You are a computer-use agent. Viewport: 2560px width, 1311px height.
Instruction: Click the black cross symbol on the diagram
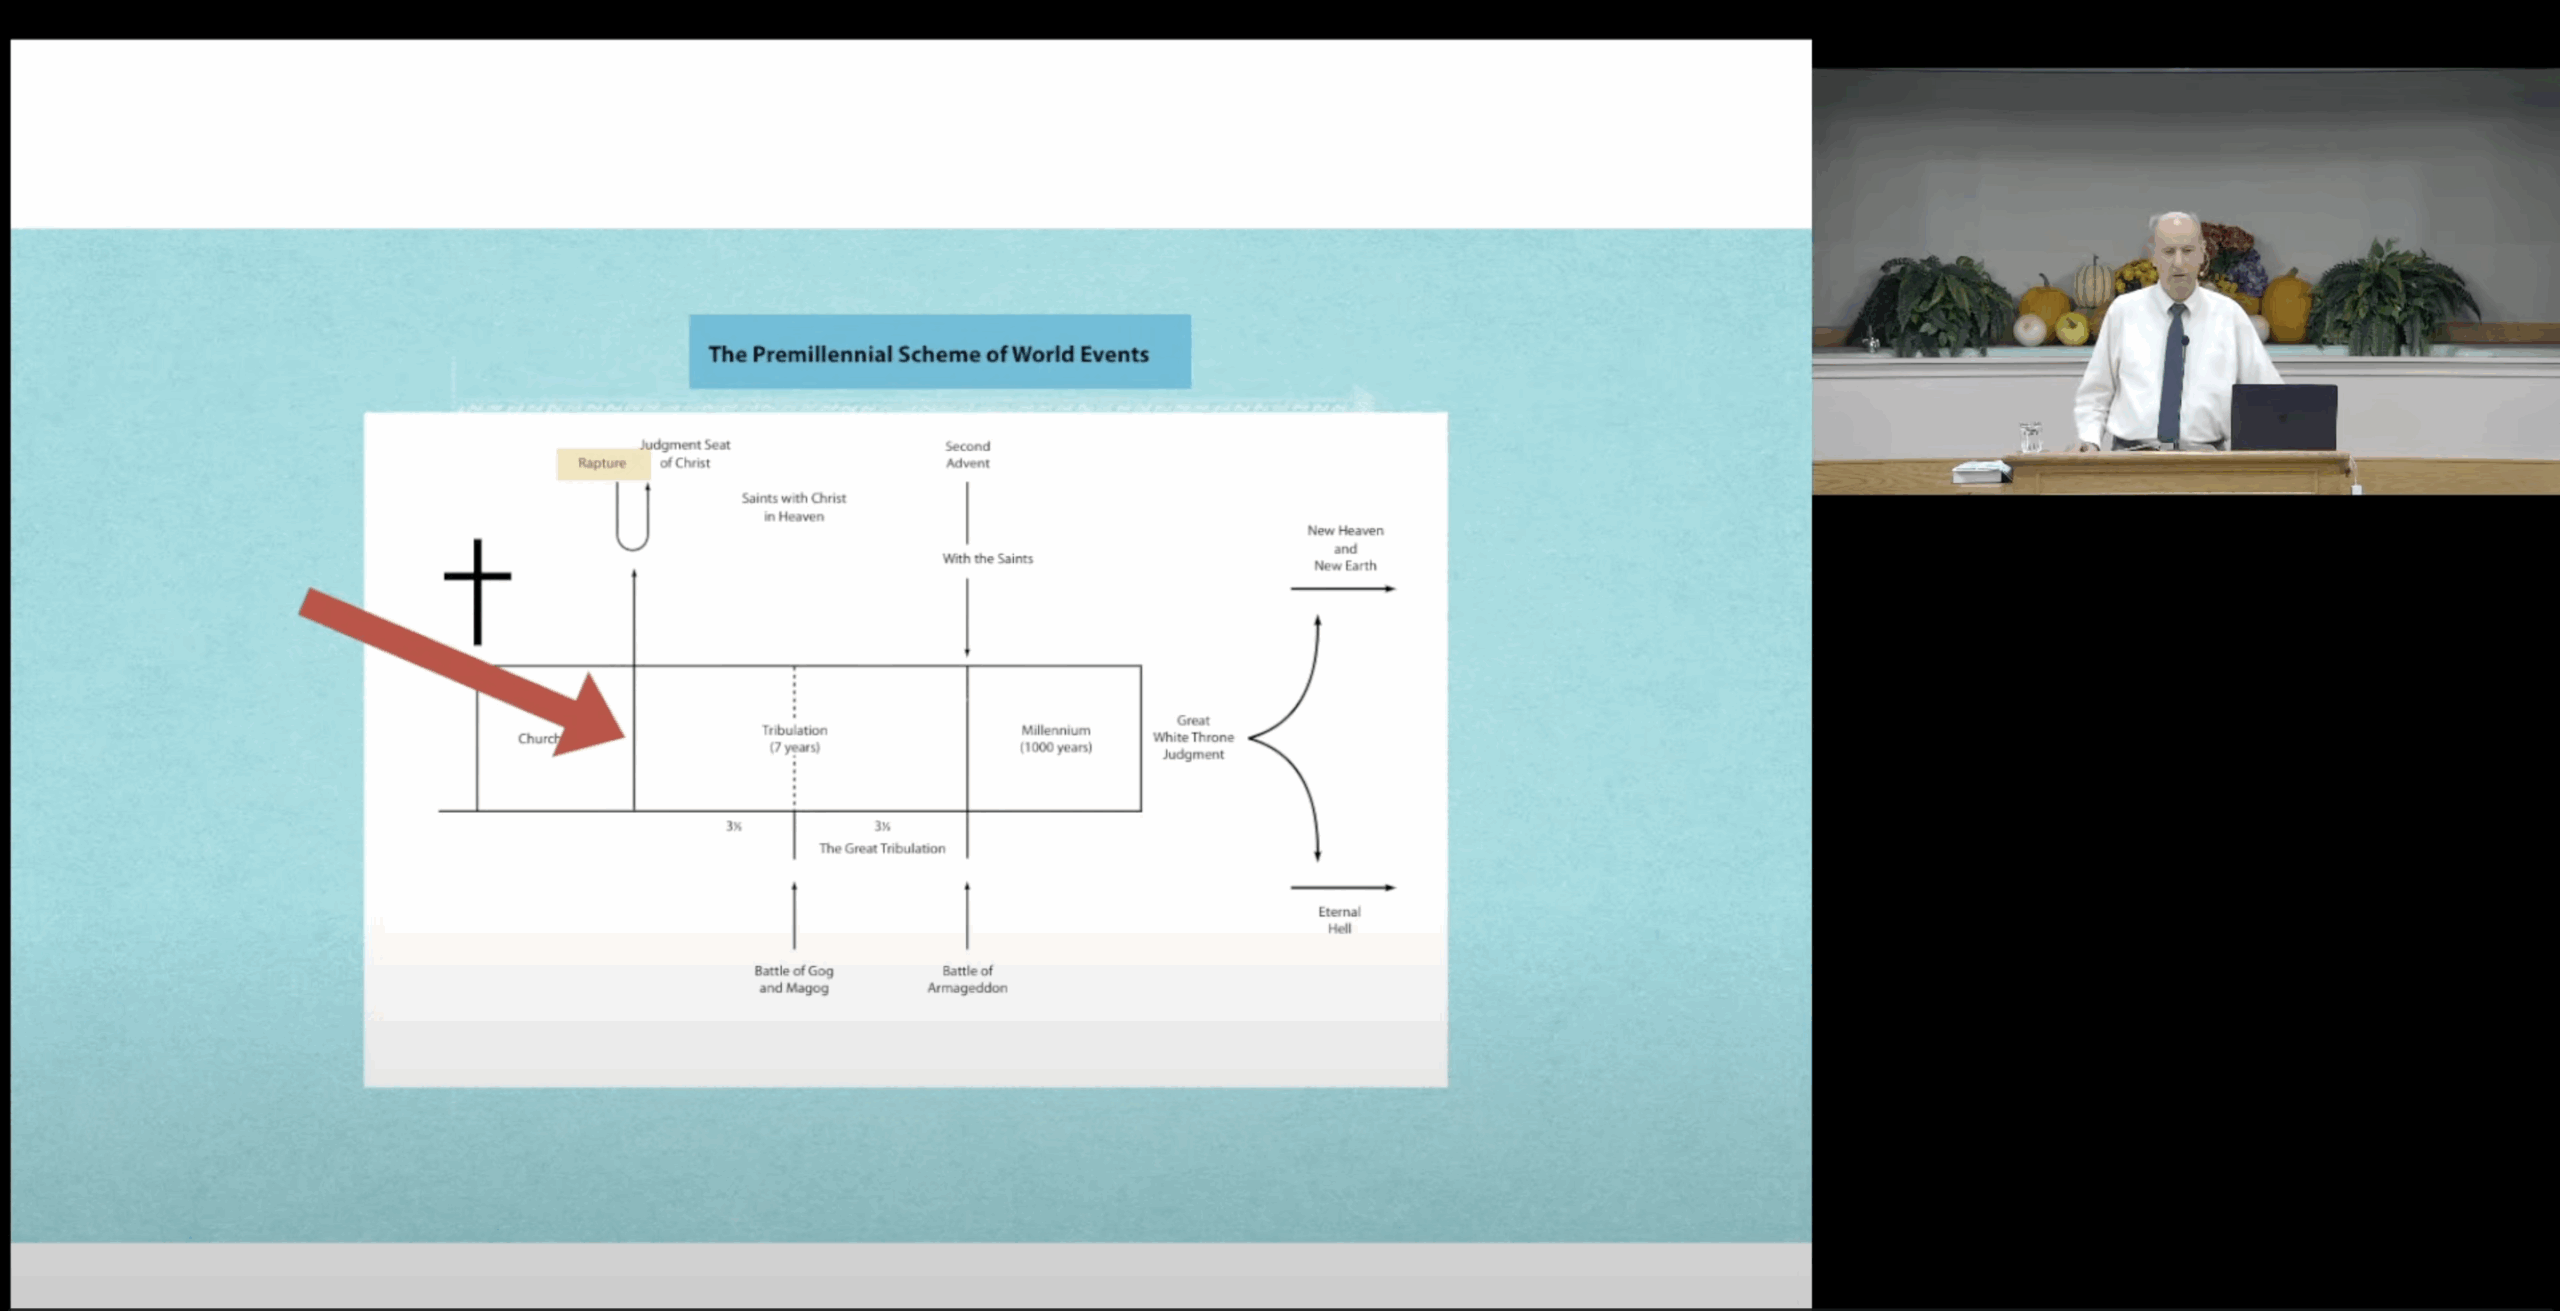click(x=477, y=589)
